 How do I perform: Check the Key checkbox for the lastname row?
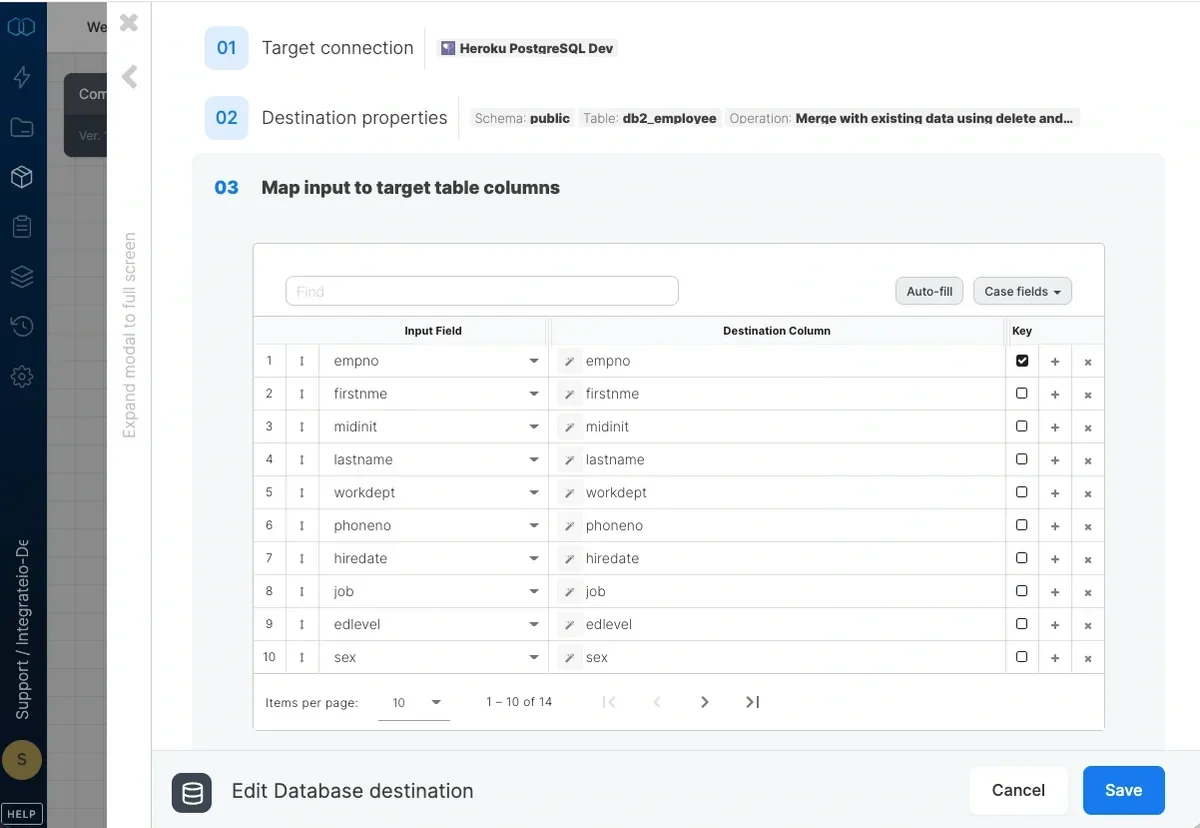coord(1021,459)
